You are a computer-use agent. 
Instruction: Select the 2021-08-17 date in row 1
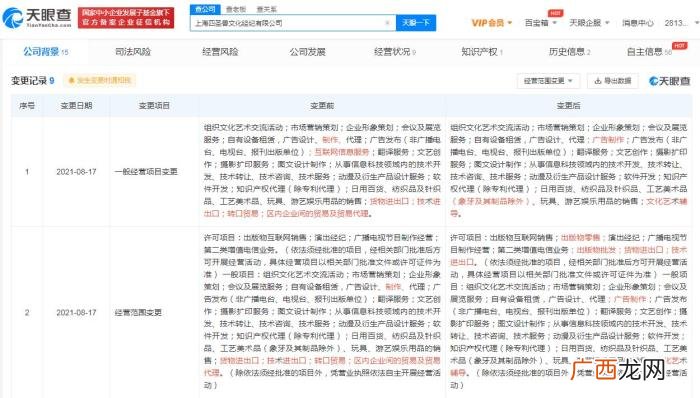76,172
